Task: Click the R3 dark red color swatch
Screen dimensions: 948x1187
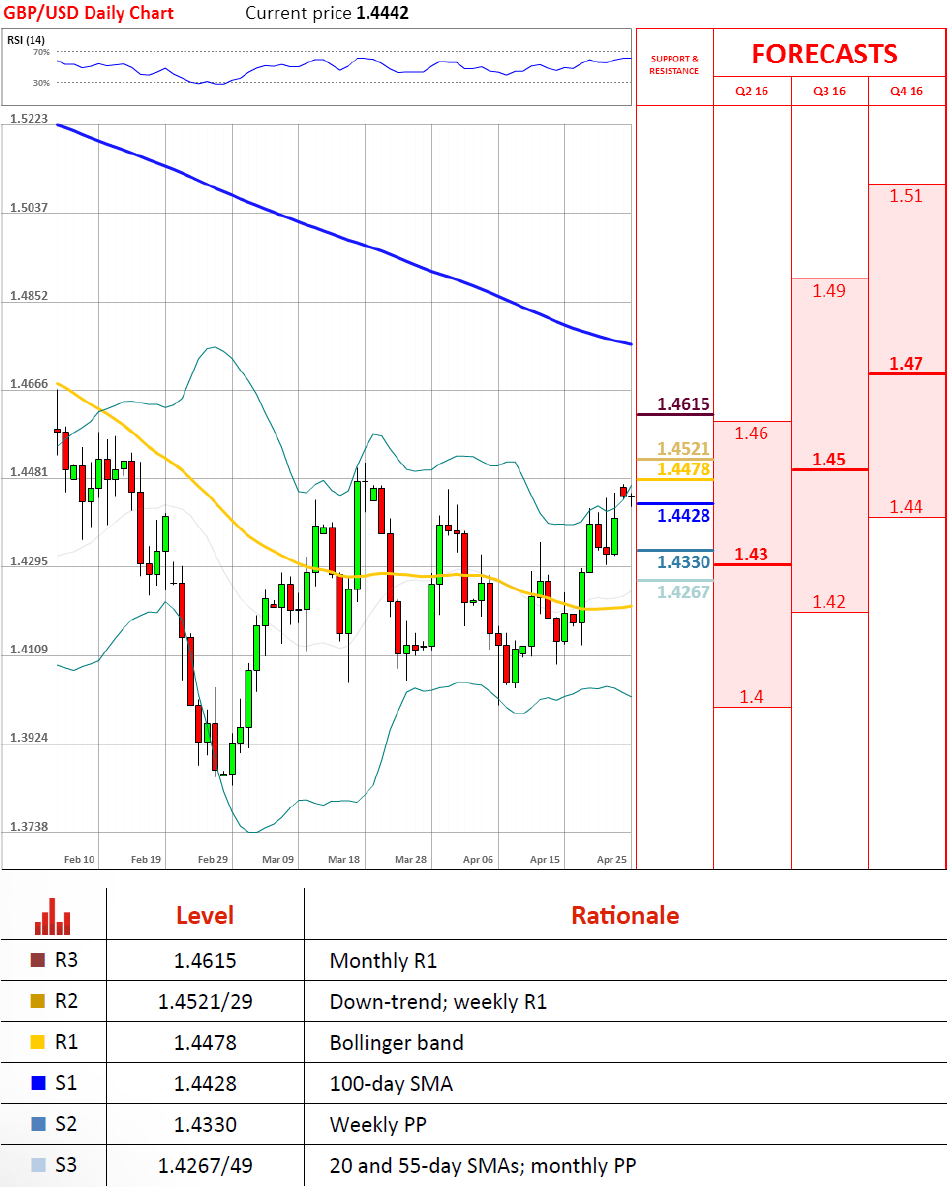Action: pos(38,960)
